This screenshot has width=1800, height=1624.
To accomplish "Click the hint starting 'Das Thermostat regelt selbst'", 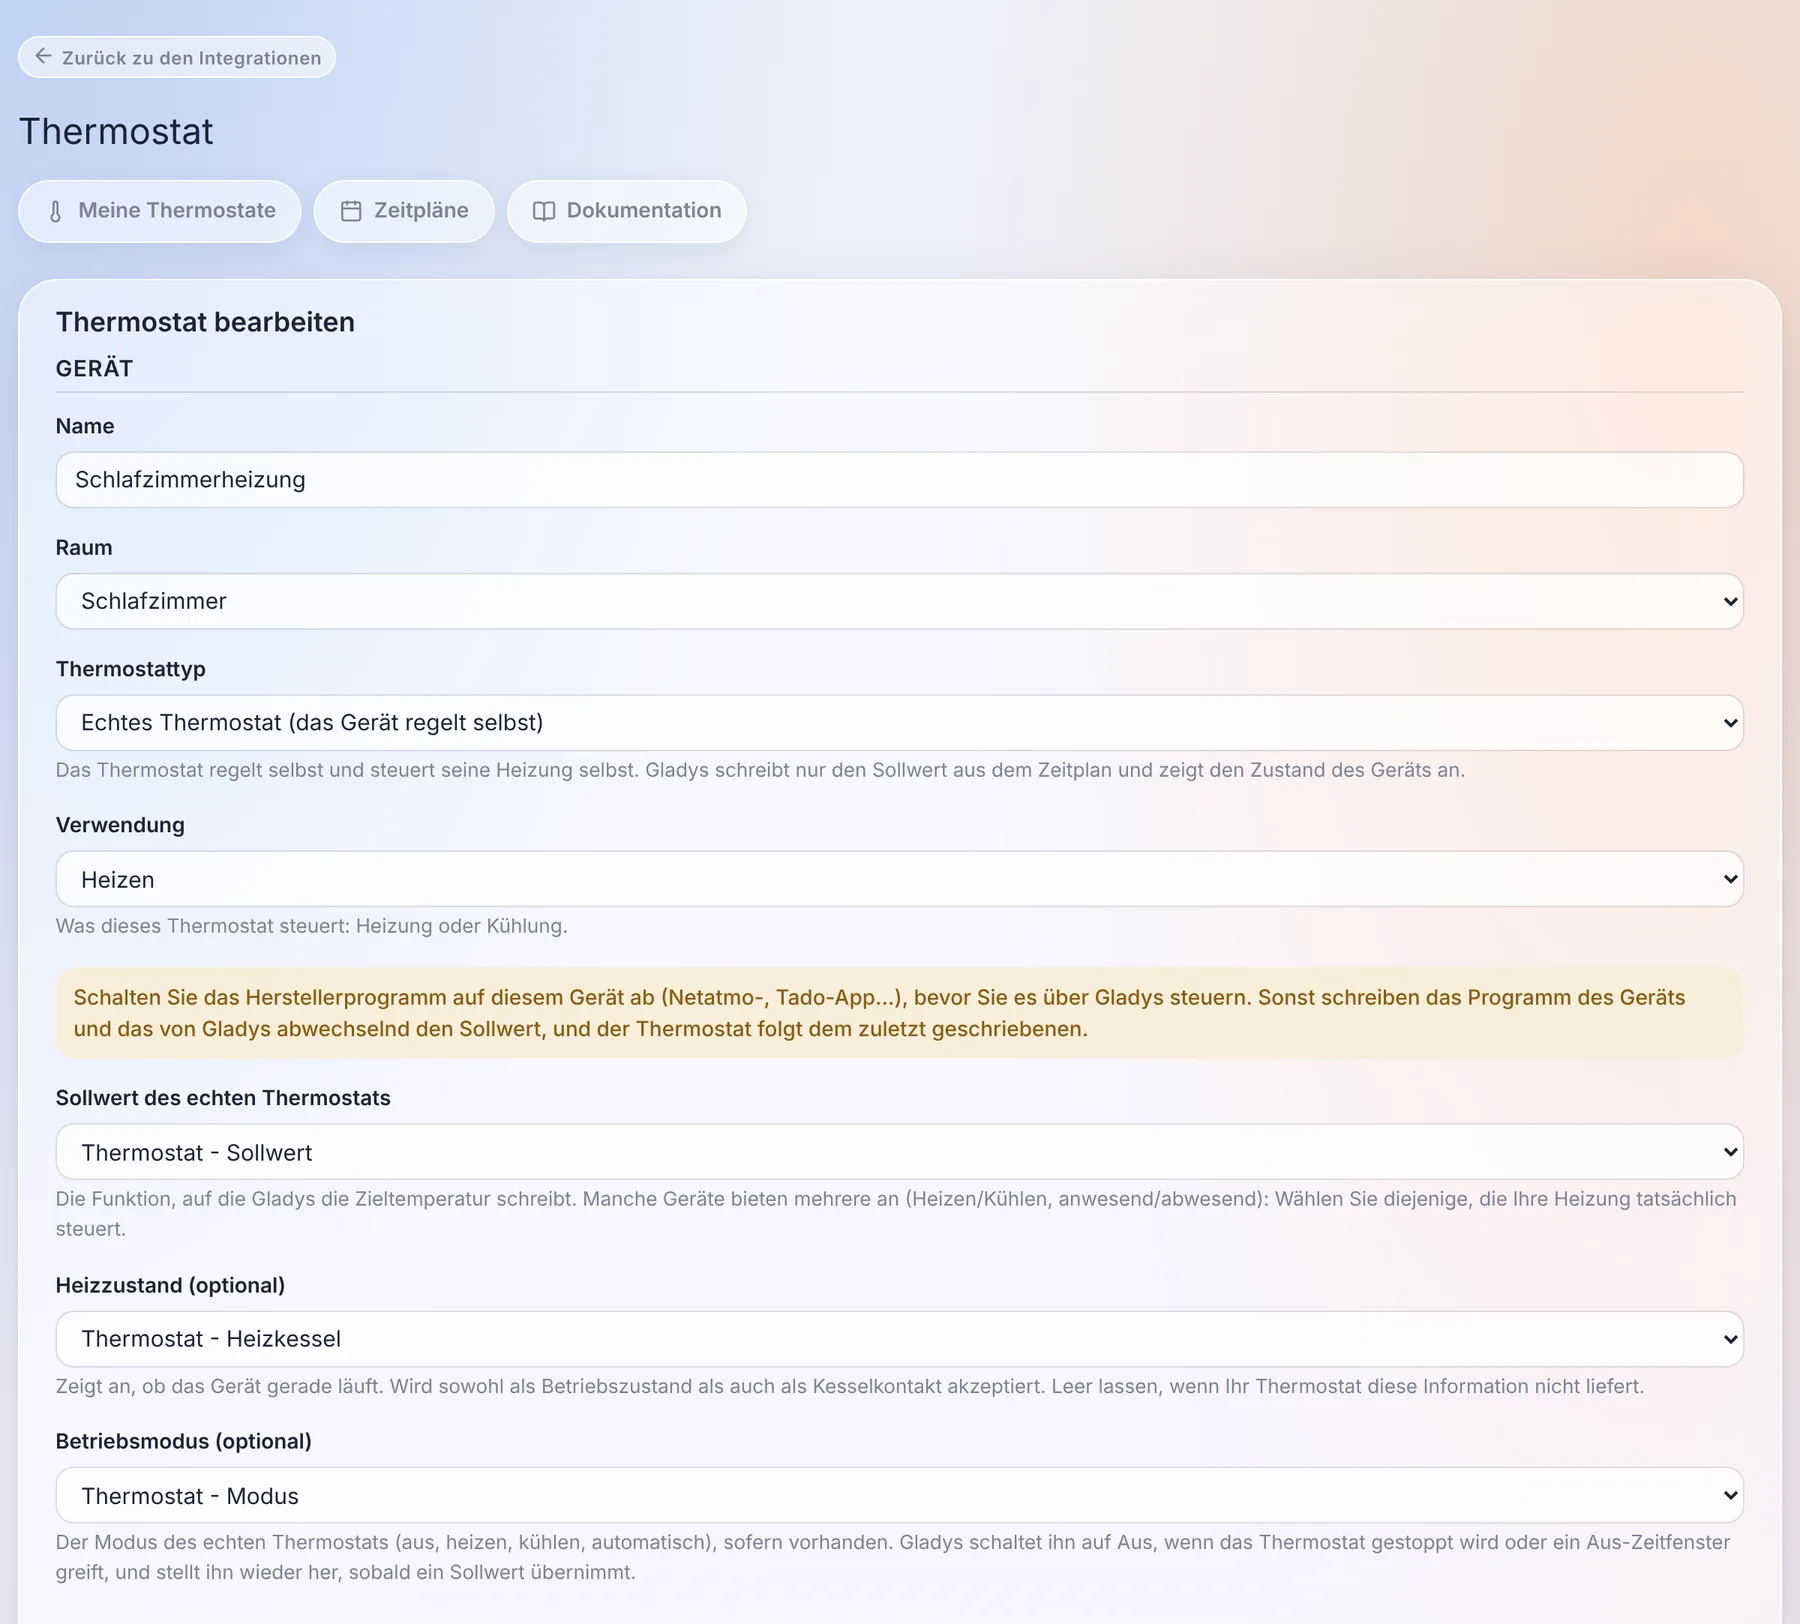I will tap(760, 770).
